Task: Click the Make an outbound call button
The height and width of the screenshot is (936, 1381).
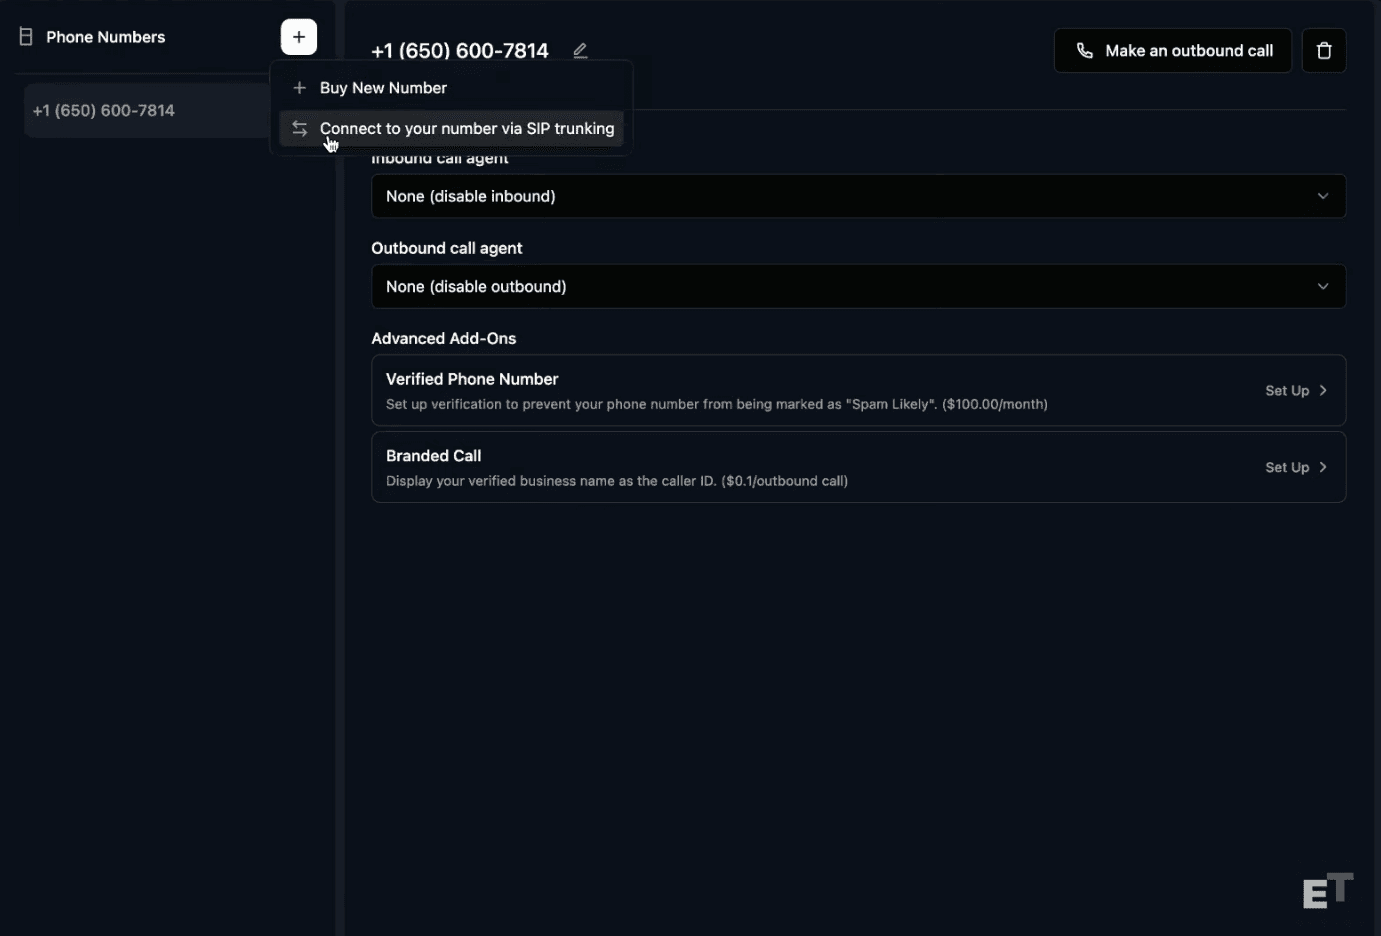Action: coord(1172,50)
